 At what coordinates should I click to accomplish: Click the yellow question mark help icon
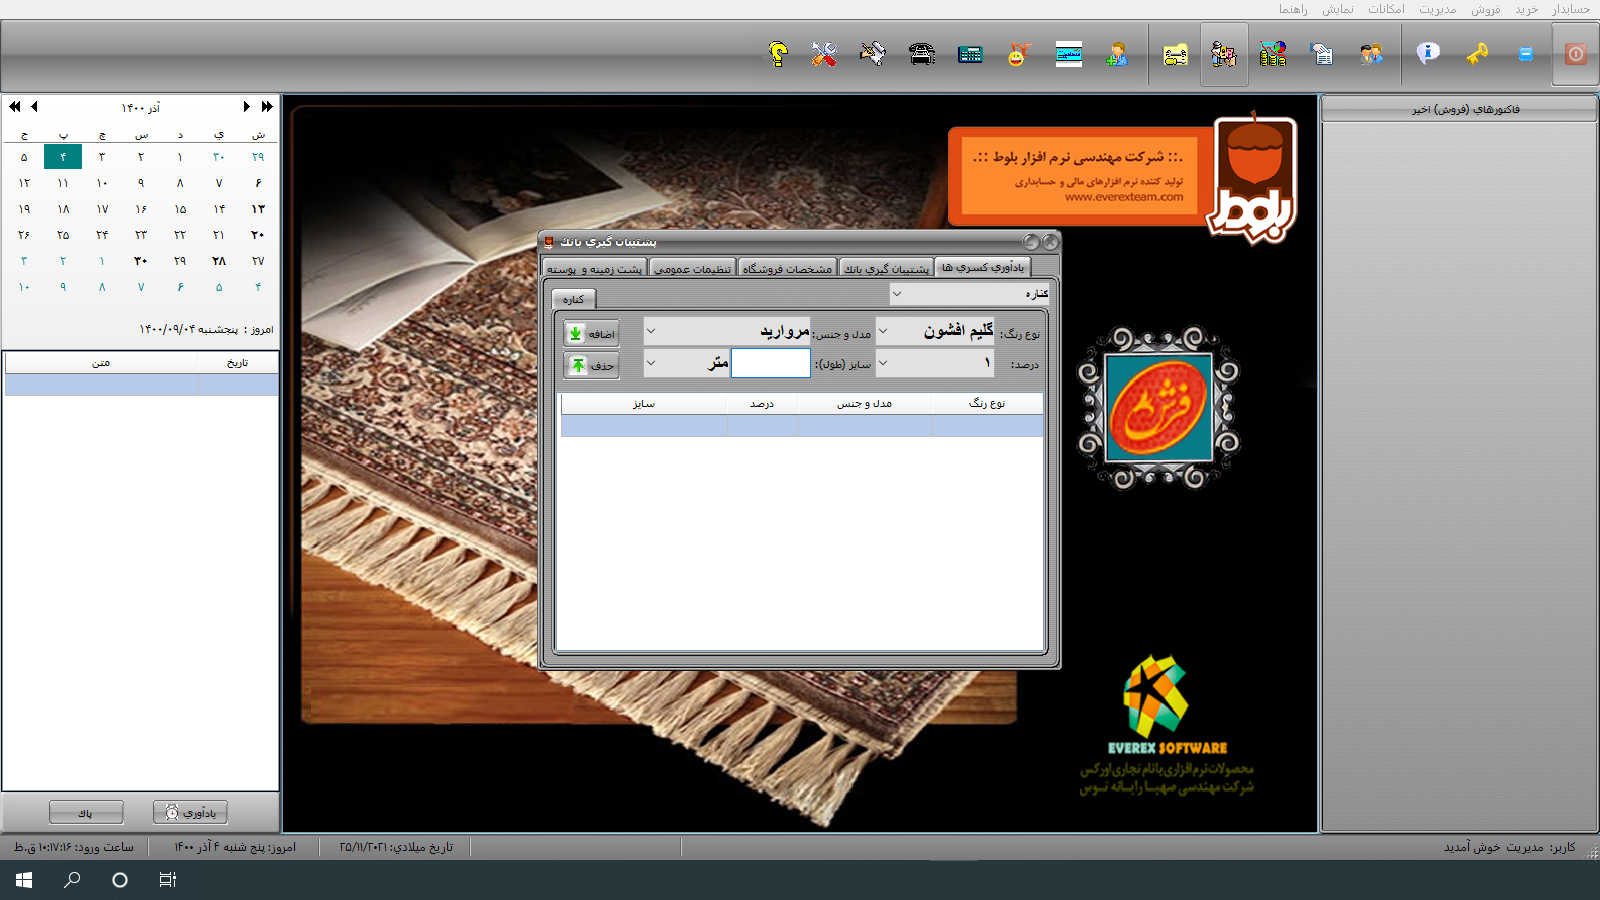[x=778, y=54]
